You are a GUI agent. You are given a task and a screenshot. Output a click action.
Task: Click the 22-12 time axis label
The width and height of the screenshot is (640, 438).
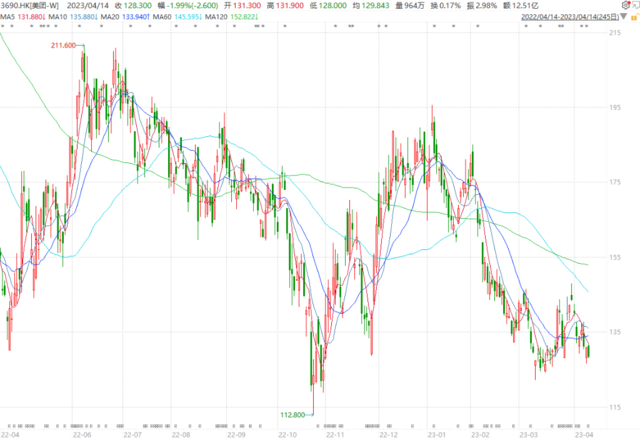[388, 434]
